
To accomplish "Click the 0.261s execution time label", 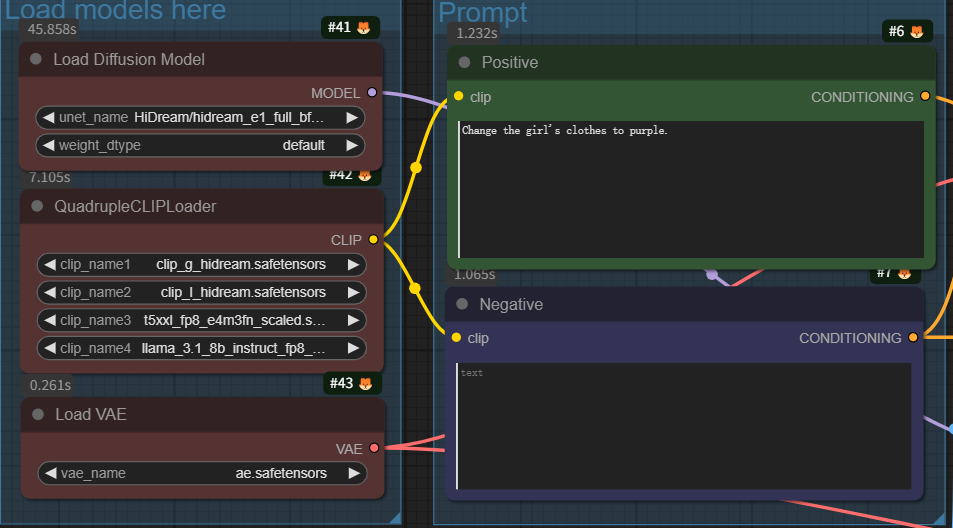I will coord(50,385).
